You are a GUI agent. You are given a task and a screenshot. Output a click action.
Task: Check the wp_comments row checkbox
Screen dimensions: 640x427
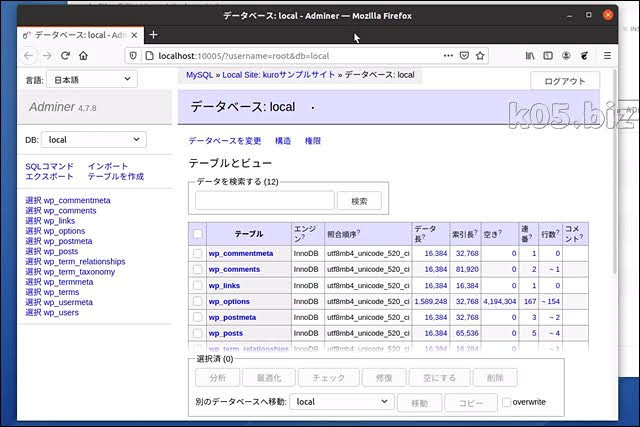coord(198,269)
